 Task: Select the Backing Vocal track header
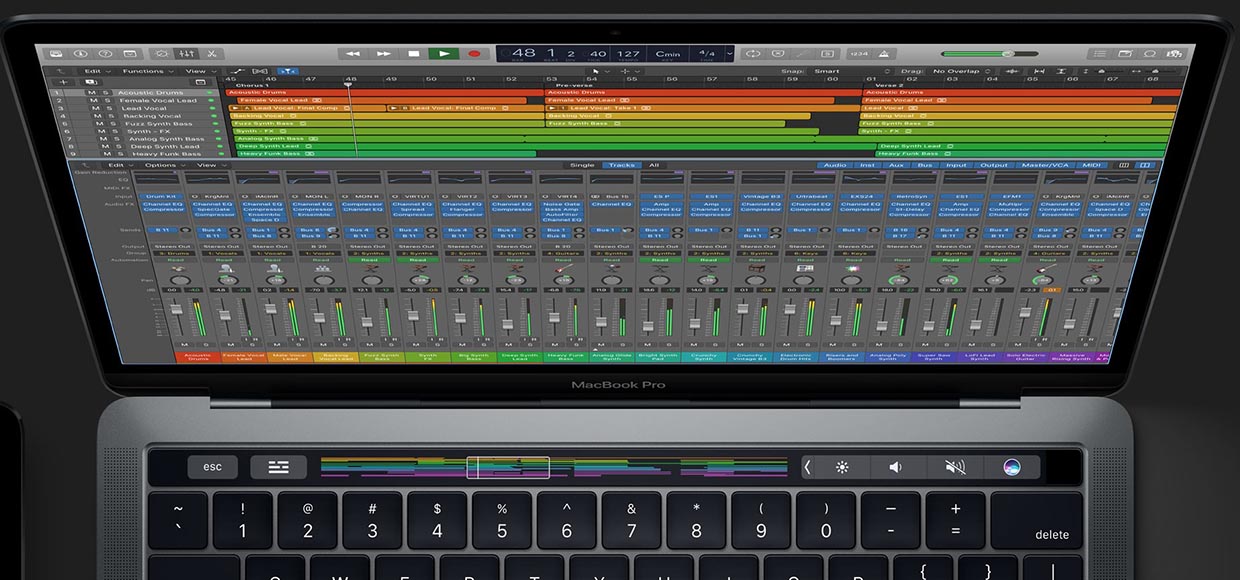point(152,116)
